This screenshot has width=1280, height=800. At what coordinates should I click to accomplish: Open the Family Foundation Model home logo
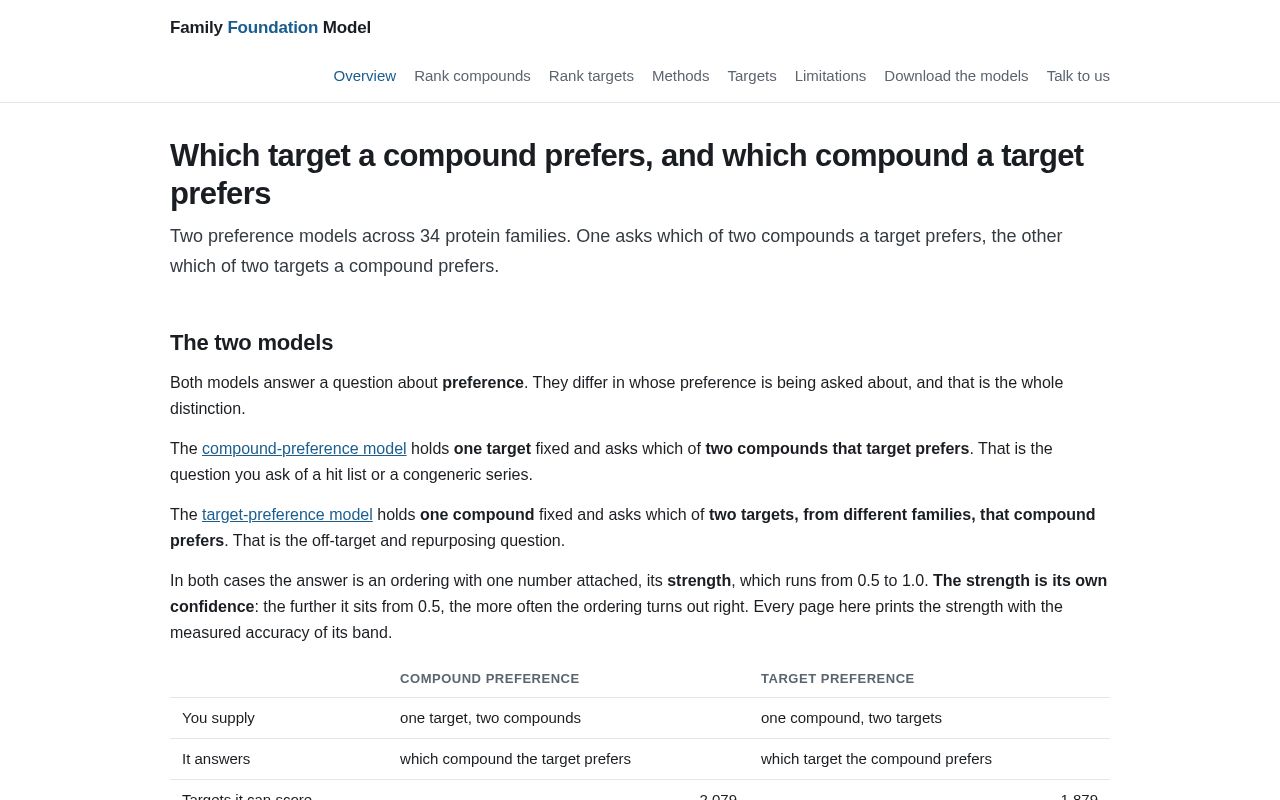click(x=270, y=28)
